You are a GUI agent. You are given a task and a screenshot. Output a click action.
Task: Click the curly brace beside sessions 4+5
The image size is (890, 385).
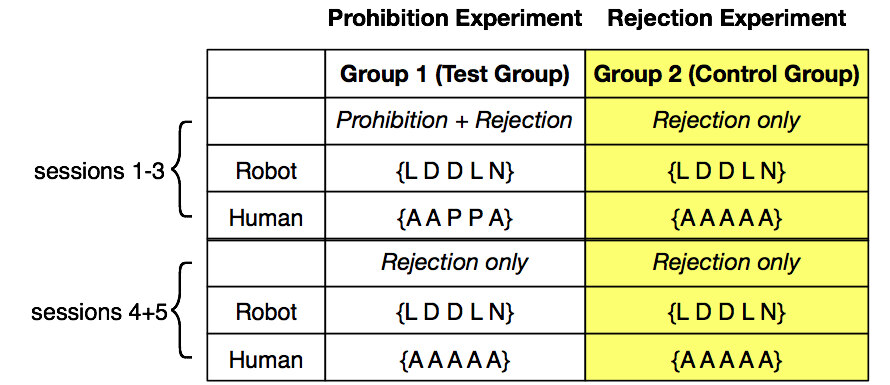pyautogui.click(x=181, y=311)
